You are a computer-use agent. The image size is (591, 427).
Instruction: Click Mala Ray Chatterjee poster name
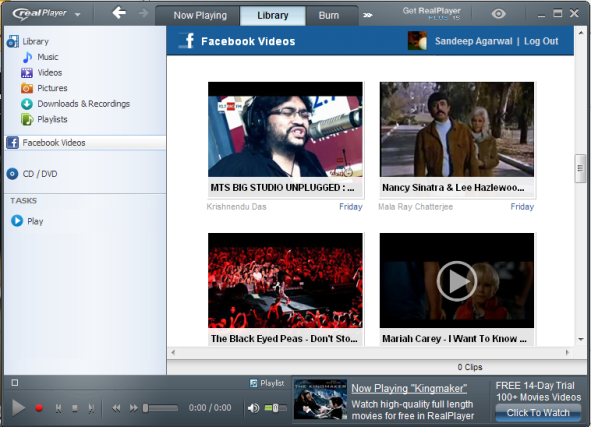click(415, 207)
